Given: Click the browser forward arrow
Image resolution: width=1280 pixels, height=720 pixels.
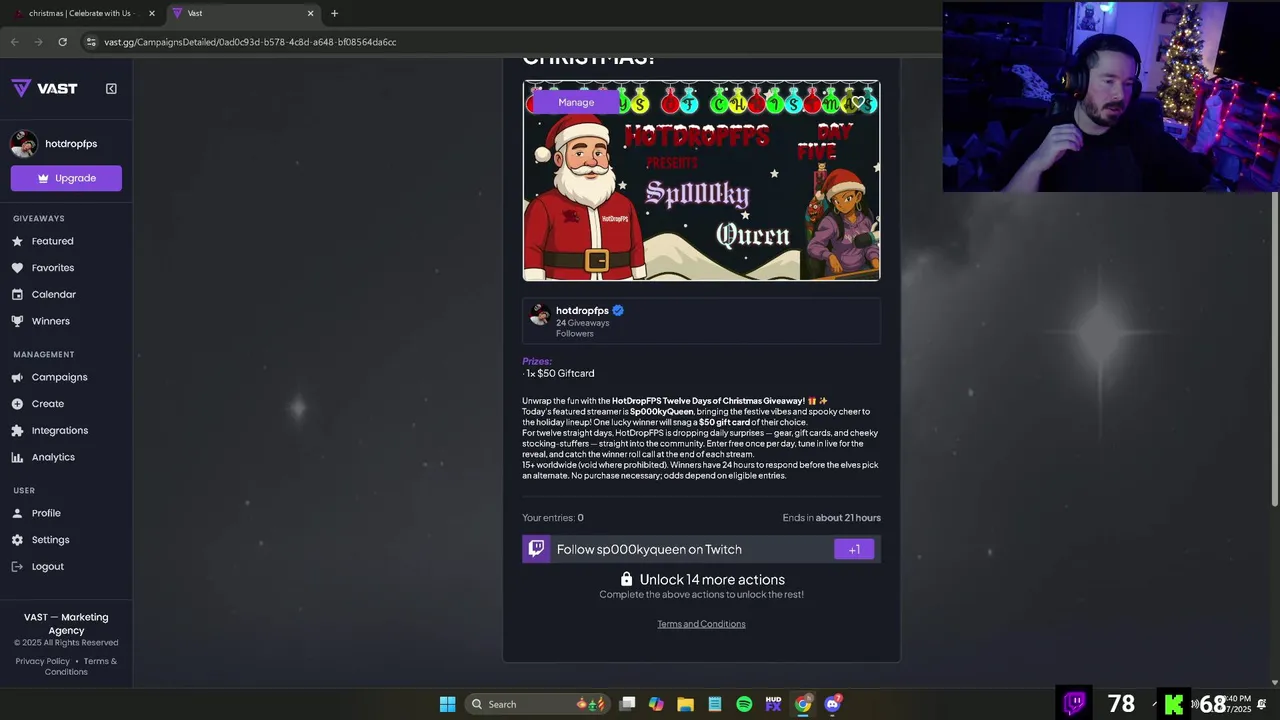Looking at the screenshot, I should 38,42.
